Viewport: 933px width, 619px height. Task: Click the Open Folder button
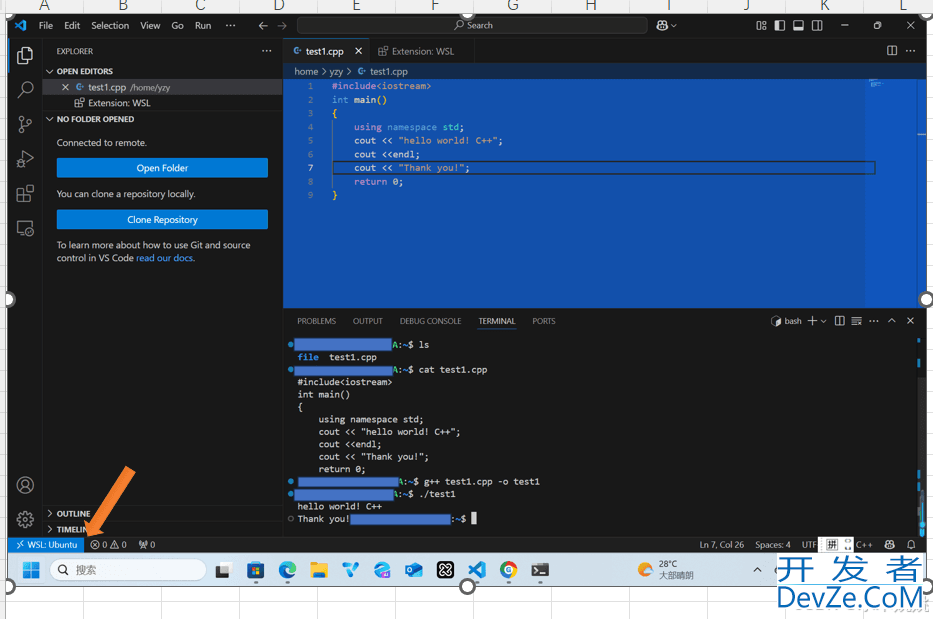pos(162,168)
